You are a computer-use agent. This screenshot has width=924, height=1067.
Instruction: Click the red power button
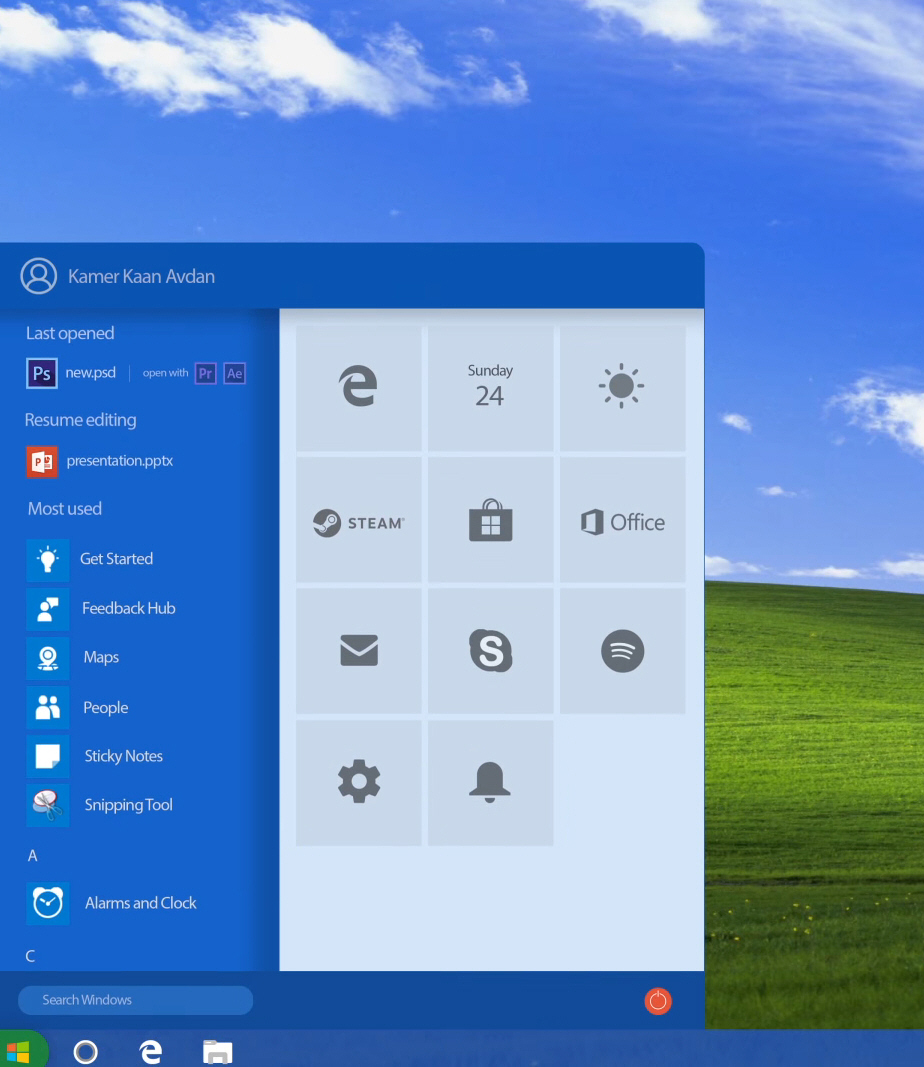point(658,1000)
